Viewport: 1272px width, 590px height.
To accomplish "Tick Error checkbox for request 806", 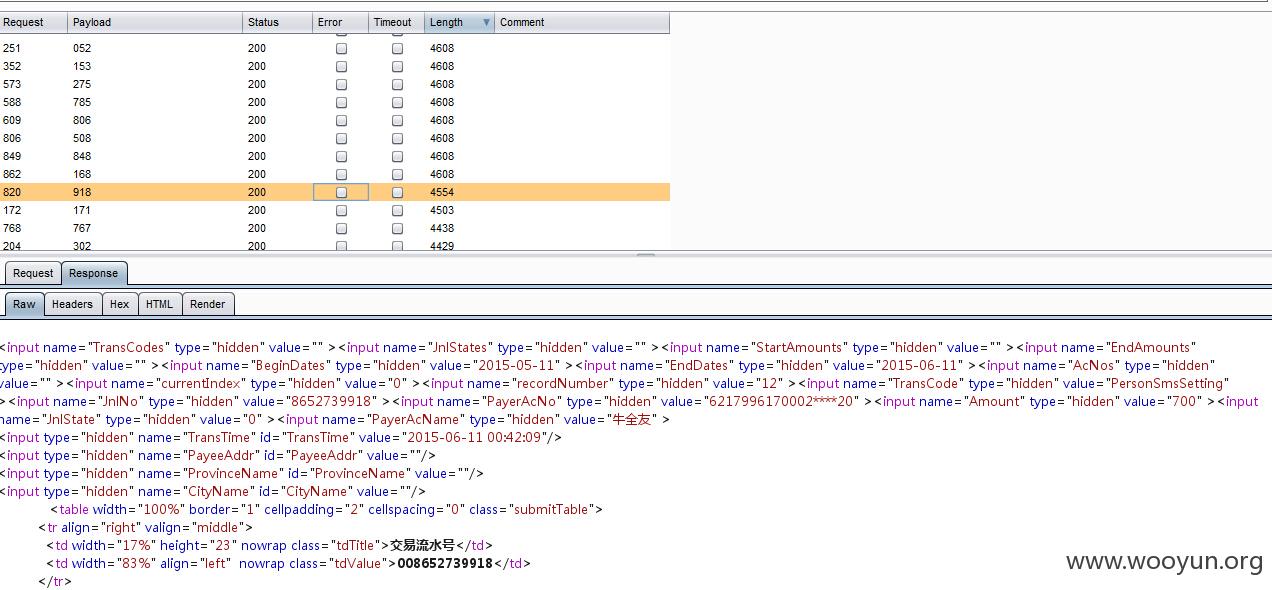I will 341,138.
